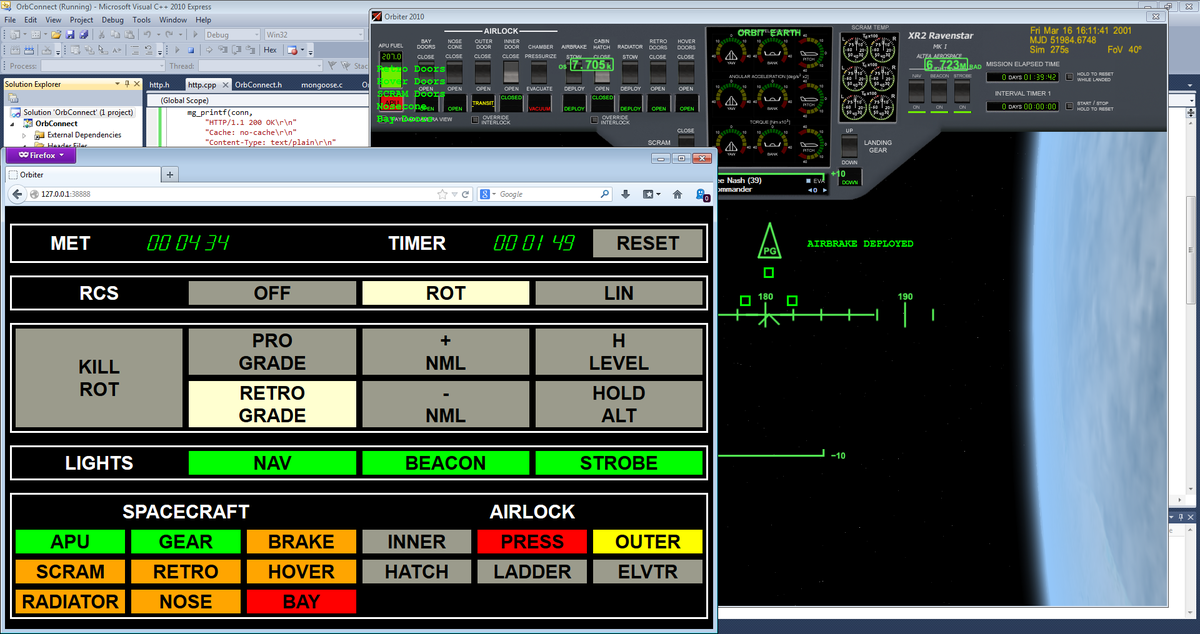
Task: Set RCS mode to LIN
Action: coord(619,293)
